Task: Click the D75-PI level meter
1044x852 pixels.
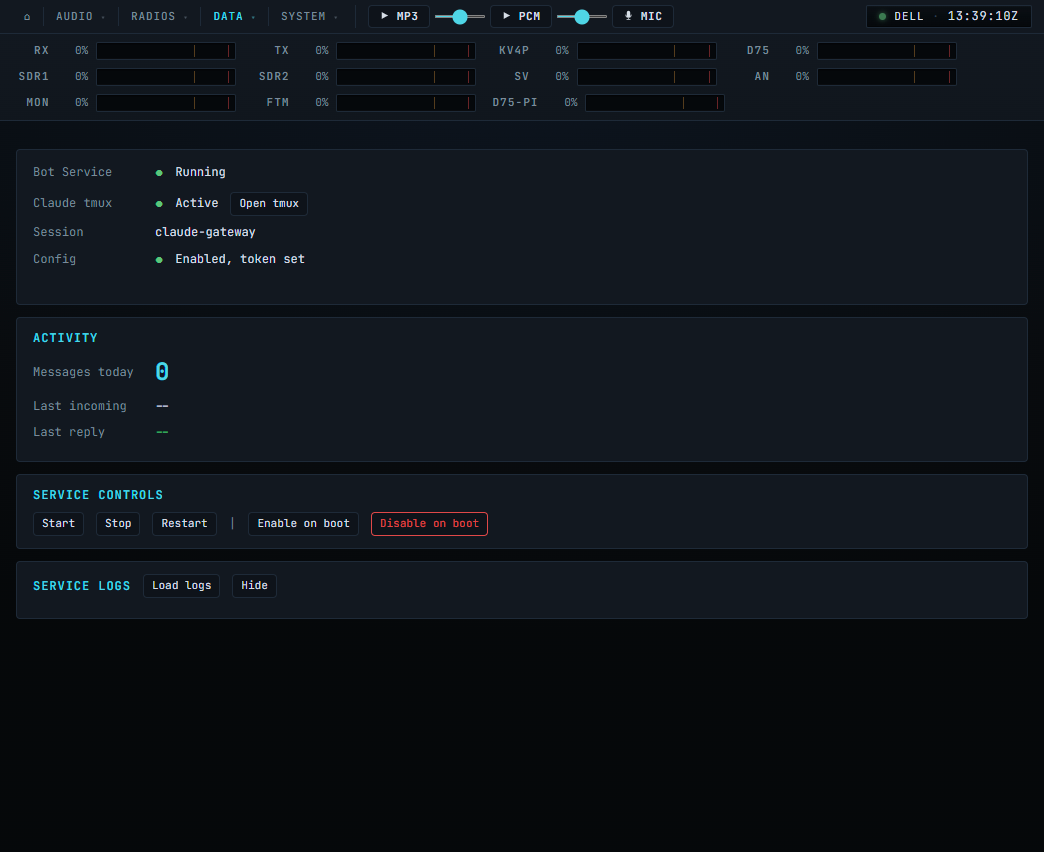Action: click(654, 103)
